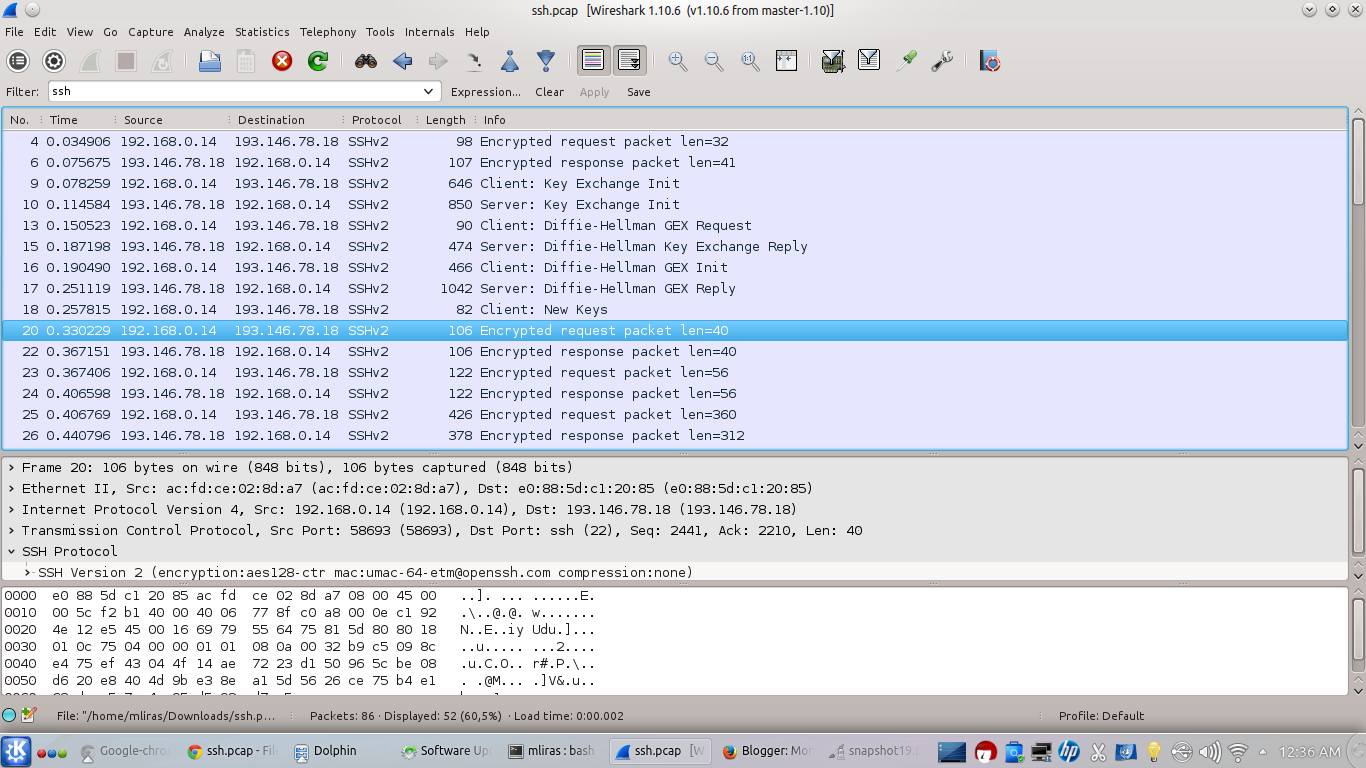The width and height of the screenshot is (1366, 768).
Task: Edit coloring rules icon
Action: pyautogui.click(x=907, y=61)
